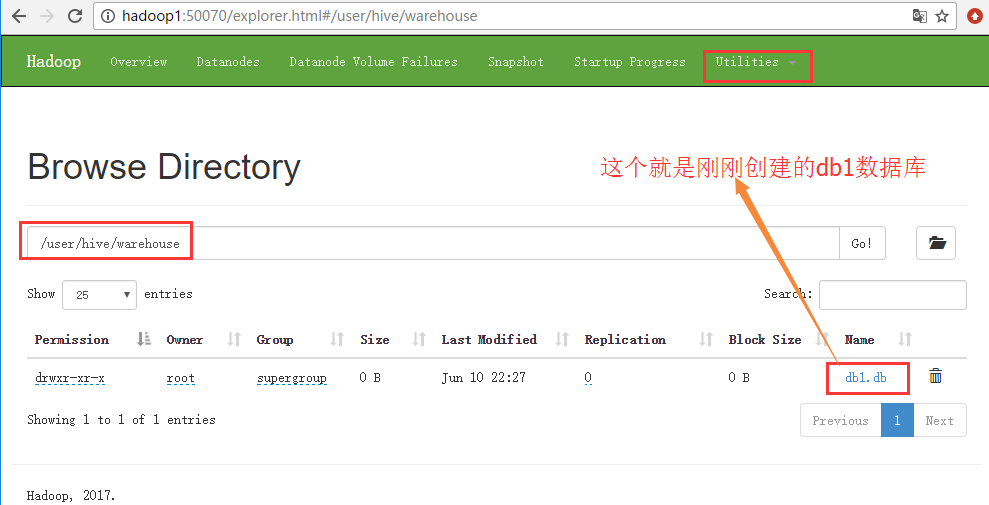This screenshot has height=505, width=989.
Task: Click the Block Size column header
Action: coord(765,339)
